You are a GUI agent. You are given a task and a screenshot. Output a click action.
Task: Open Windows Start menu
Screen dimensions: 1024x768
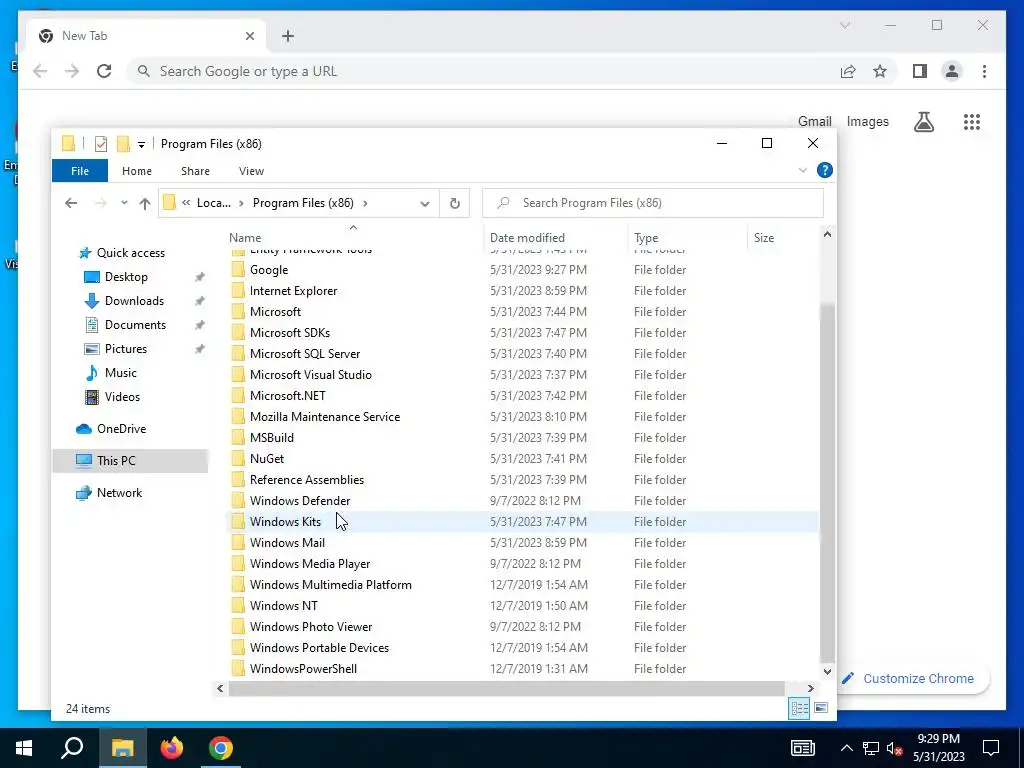[x=24, y=748]
